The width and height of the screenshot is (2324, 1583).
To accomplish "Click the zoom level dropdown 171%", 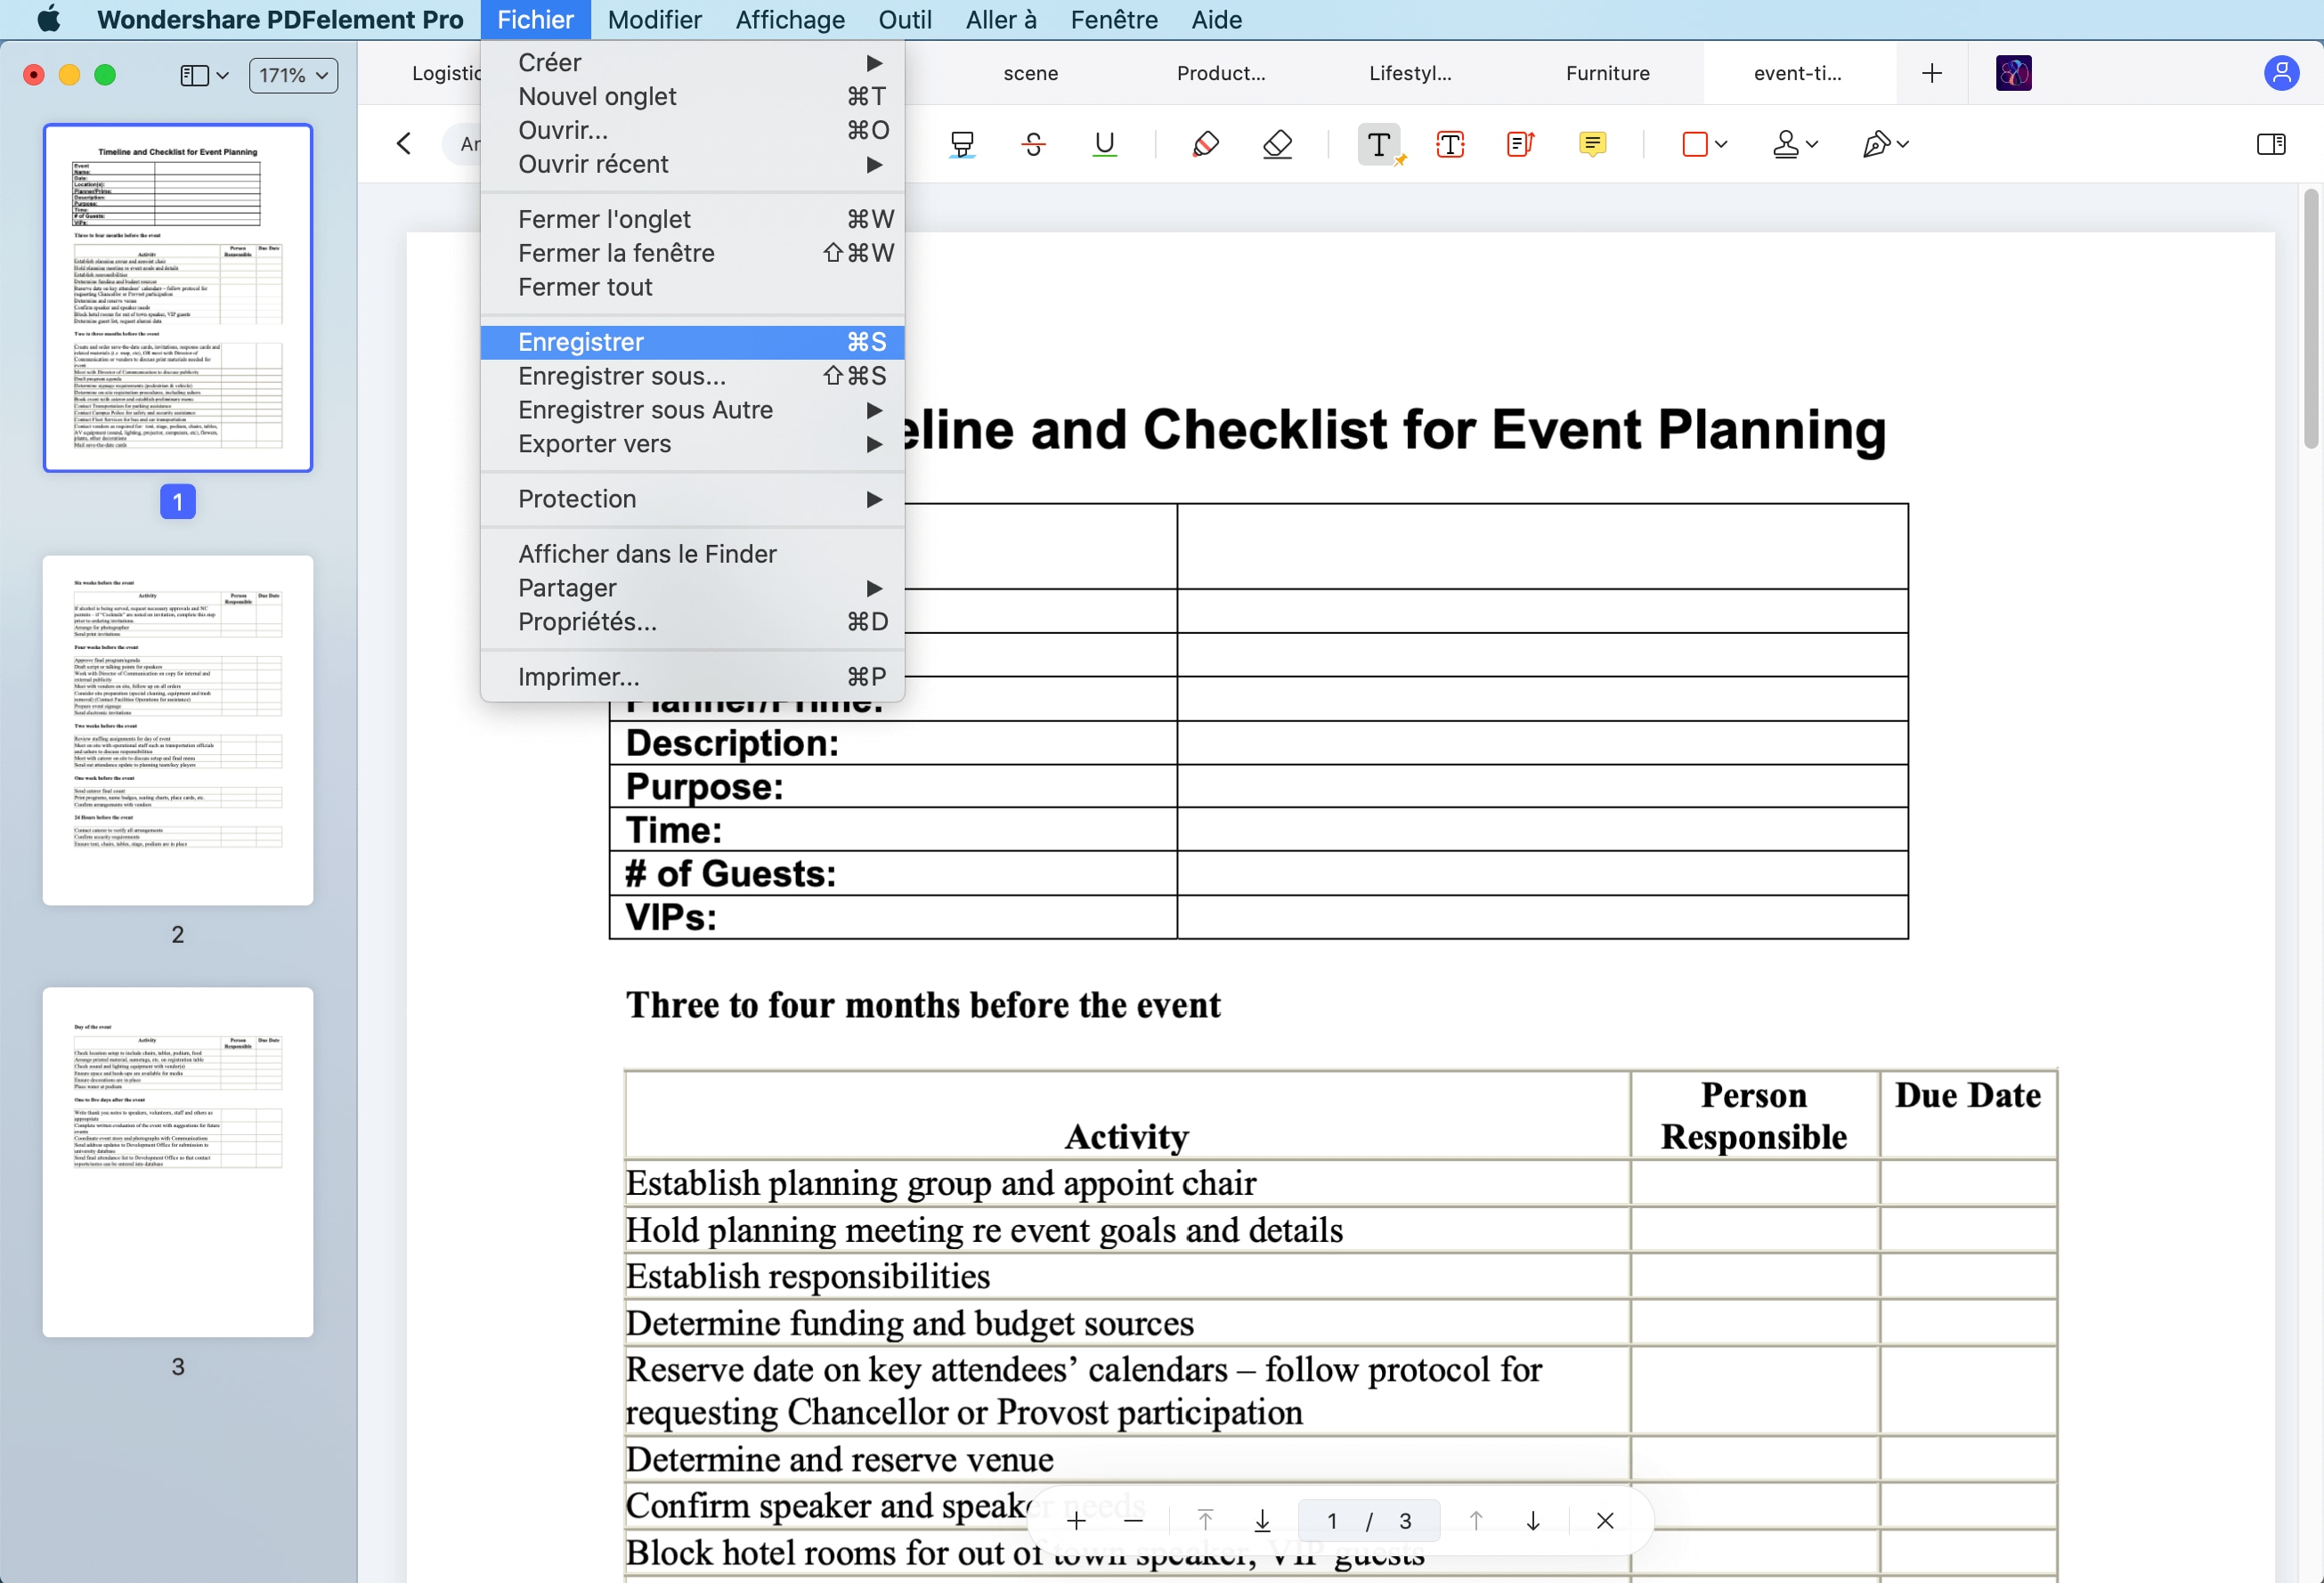I will [289, 74].
